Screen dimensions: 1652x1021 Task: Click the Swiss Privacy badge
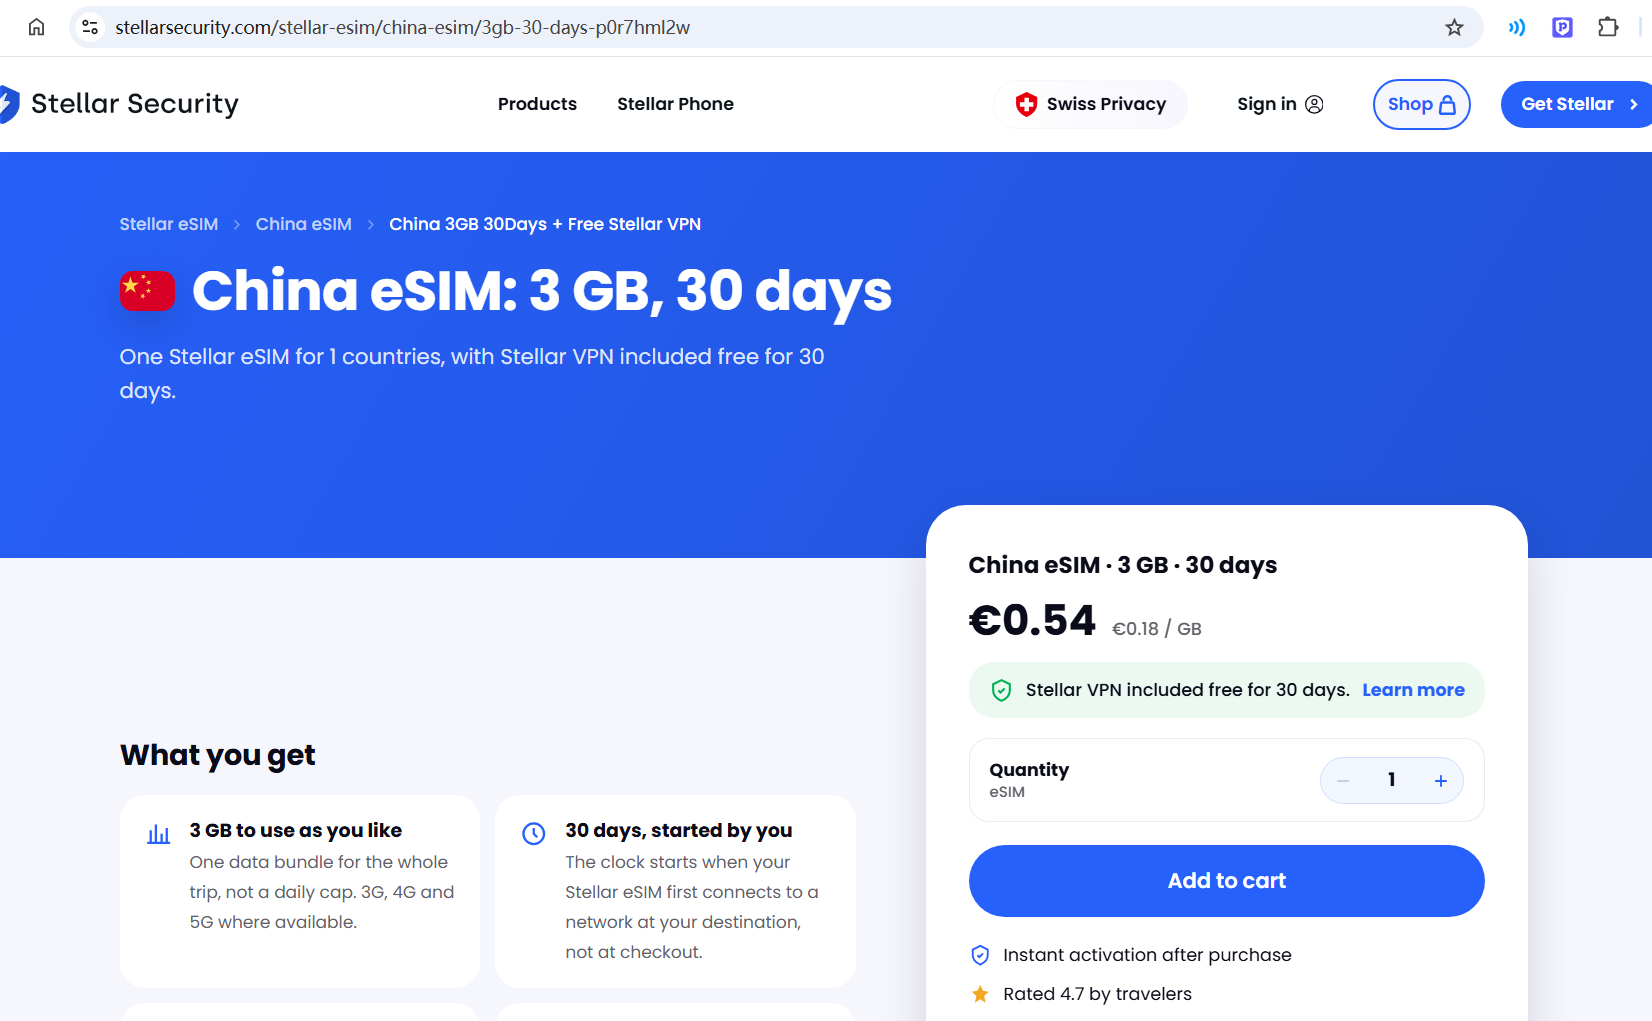1090,104
